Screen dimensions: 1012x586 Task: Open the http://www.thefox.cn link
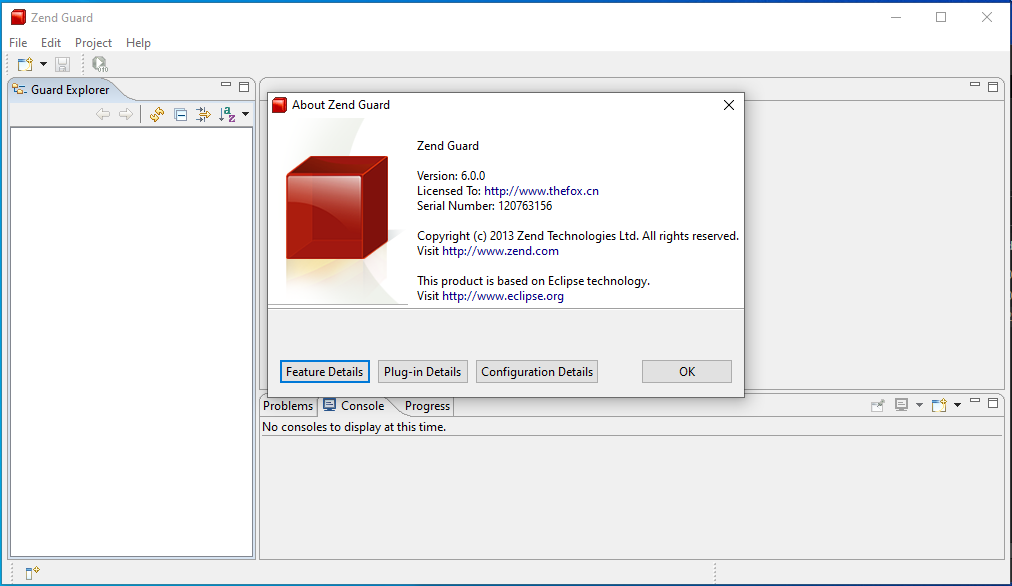pos(541,191)
